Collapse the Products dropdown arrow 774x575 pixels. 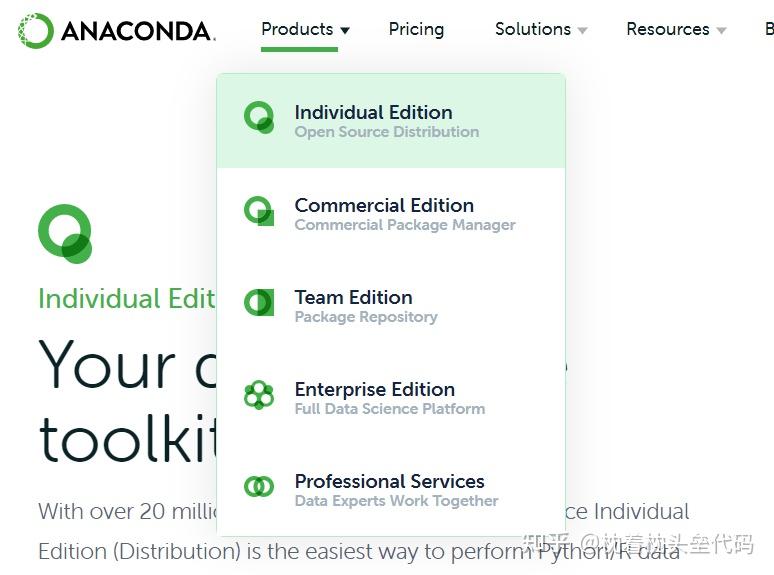(x=345, y=31)
